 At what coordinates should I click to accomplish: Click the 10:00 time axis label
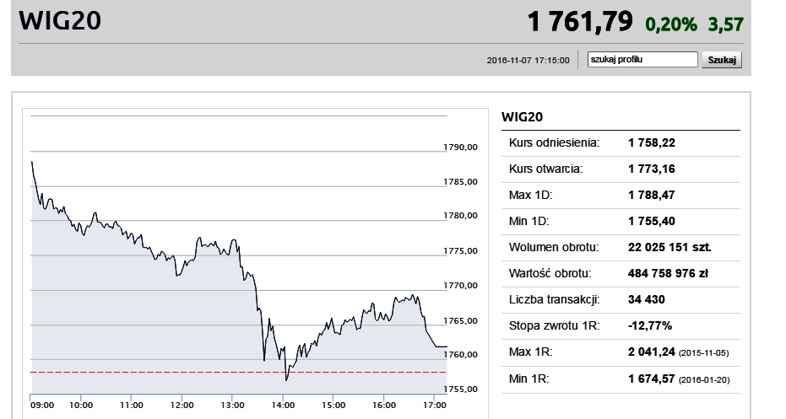[x=81, y=405]
